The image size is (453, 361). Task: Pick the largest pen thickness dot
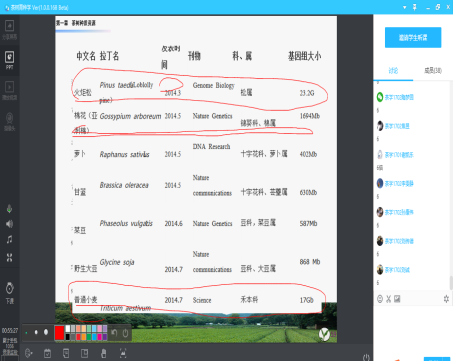click(x=46, y=332)
